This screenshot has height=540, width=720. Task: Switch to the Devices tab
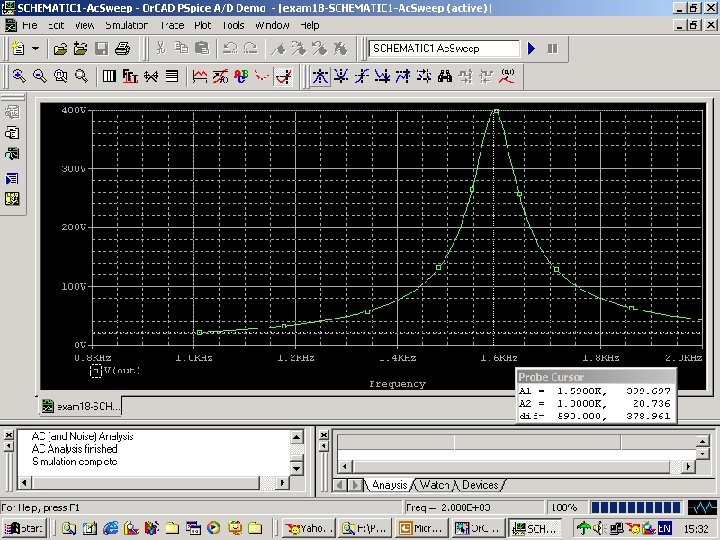pos(479,485)
